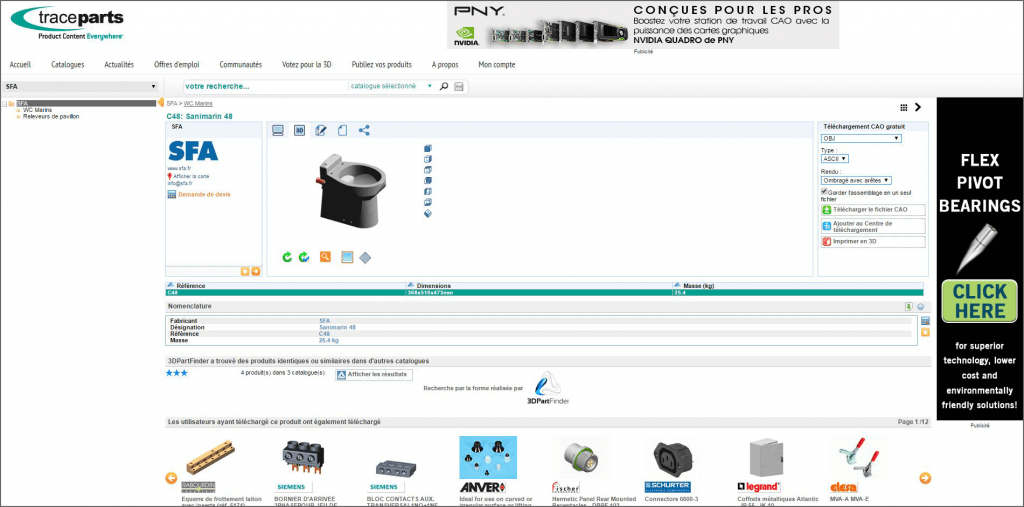1024x507 pixels.
Task: Sort by the Référence column header
Action: (190, 286)
